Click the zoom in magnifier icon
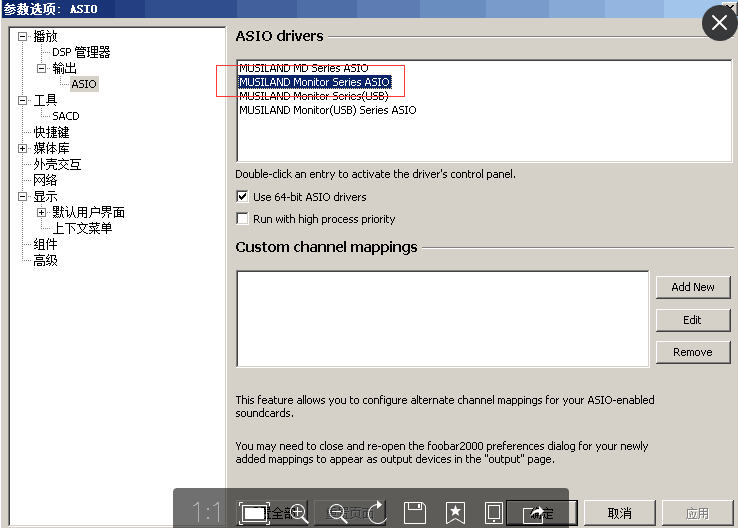The image size is (738, 528). click(x=298, y=513)
